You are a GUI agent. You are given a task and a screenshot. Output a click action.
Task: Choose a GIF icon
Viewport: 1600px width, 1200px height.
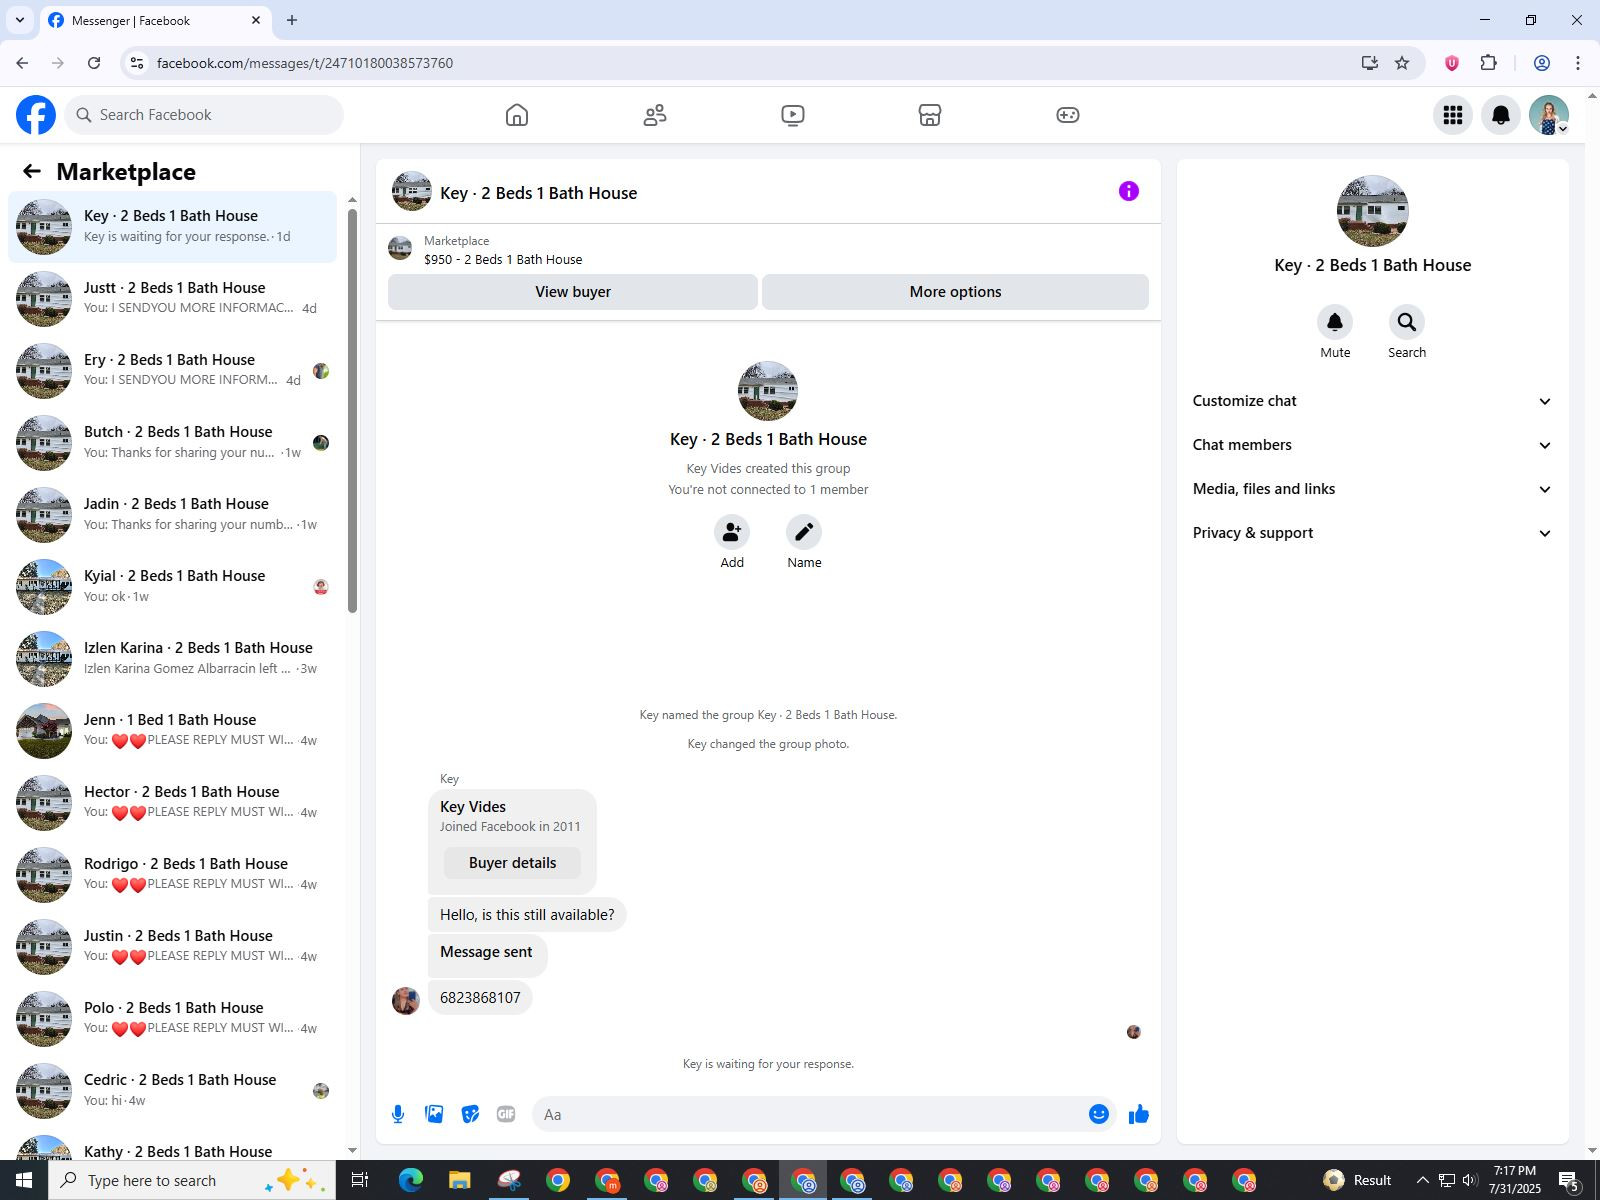(x=506, y=1114)
